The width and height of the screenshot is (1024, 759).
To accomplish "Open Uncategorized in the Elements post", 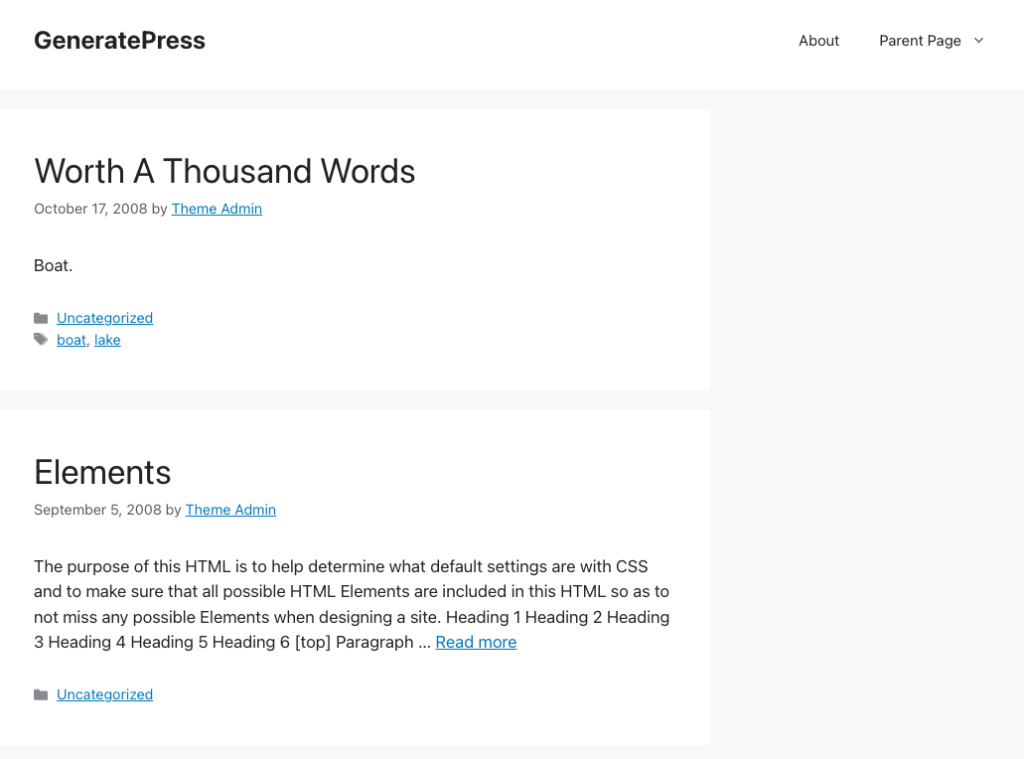I will pos(104,695).
